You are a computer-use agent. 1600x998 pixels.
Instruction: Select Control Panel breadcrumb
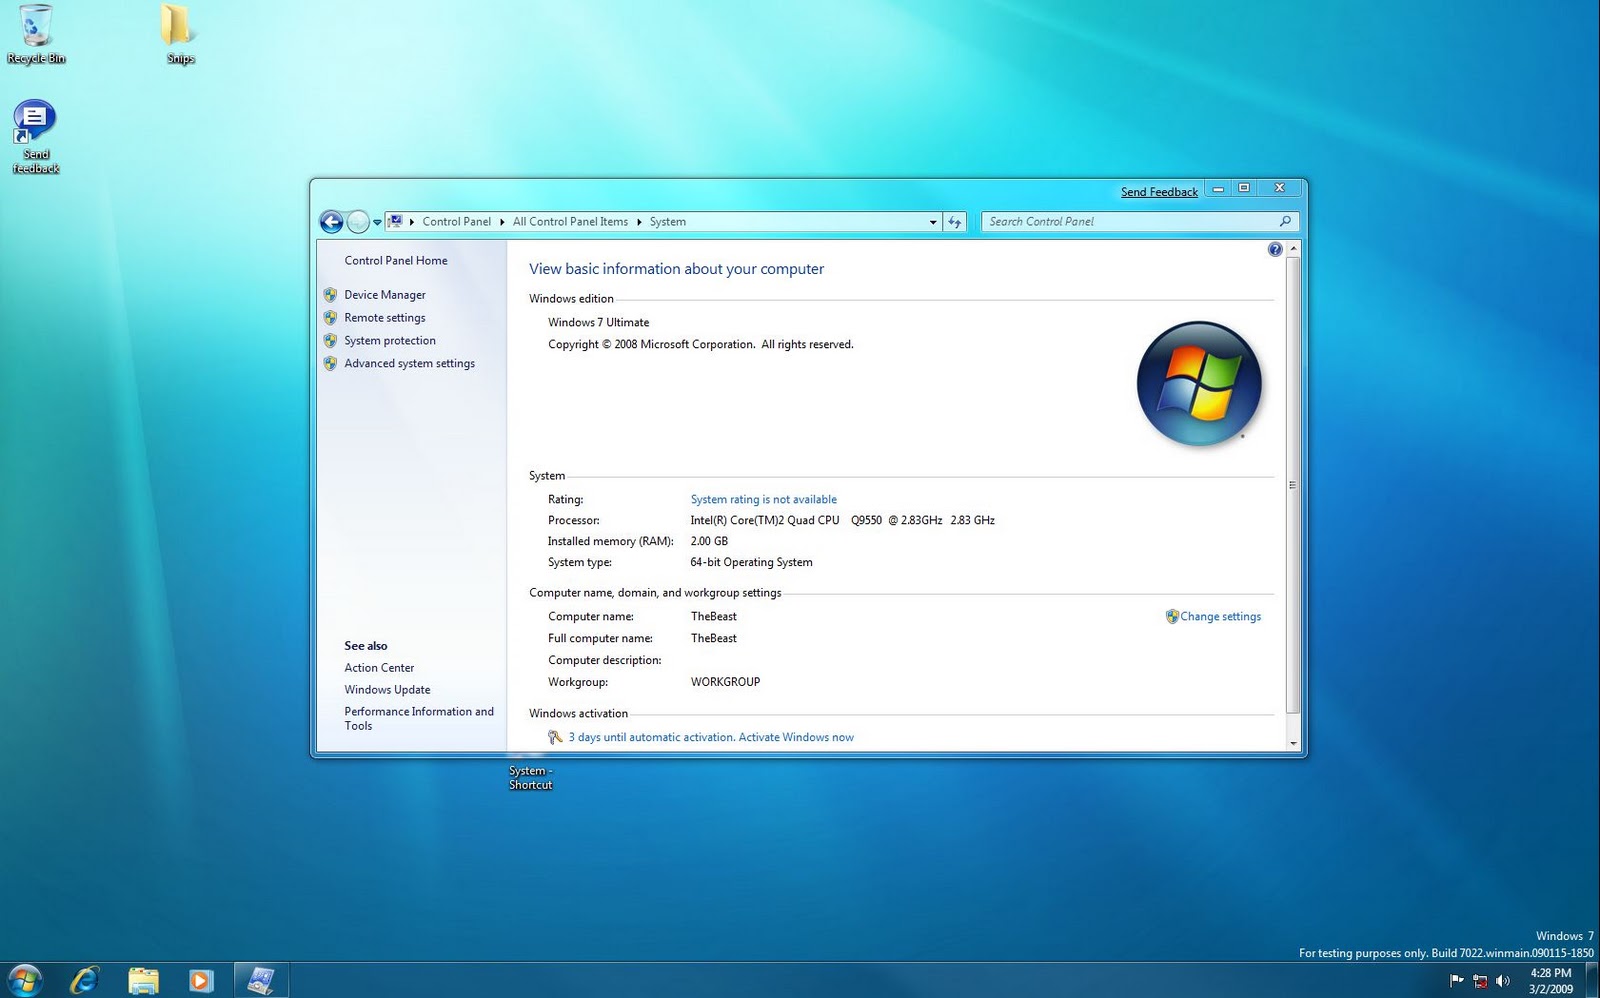pos(456,222)
